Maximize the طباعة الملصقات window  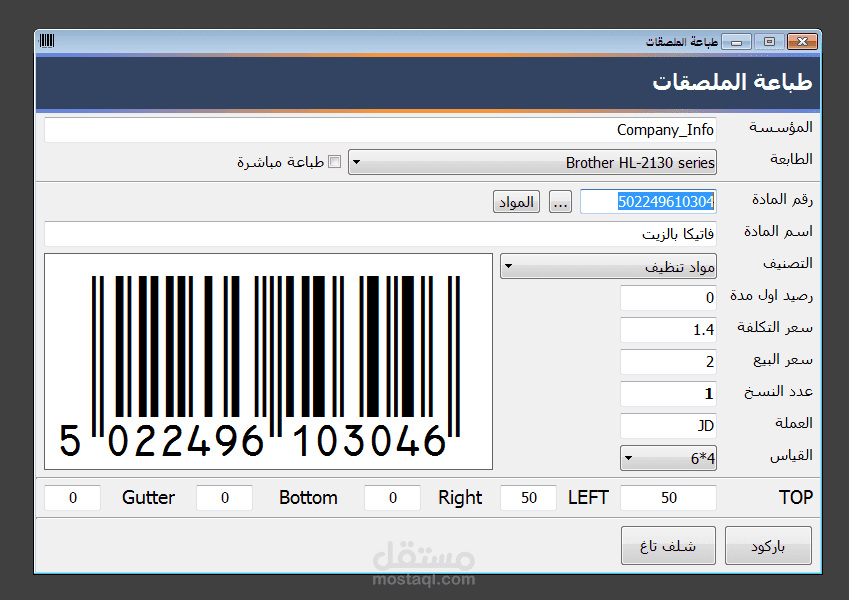[x=769, y=42]
